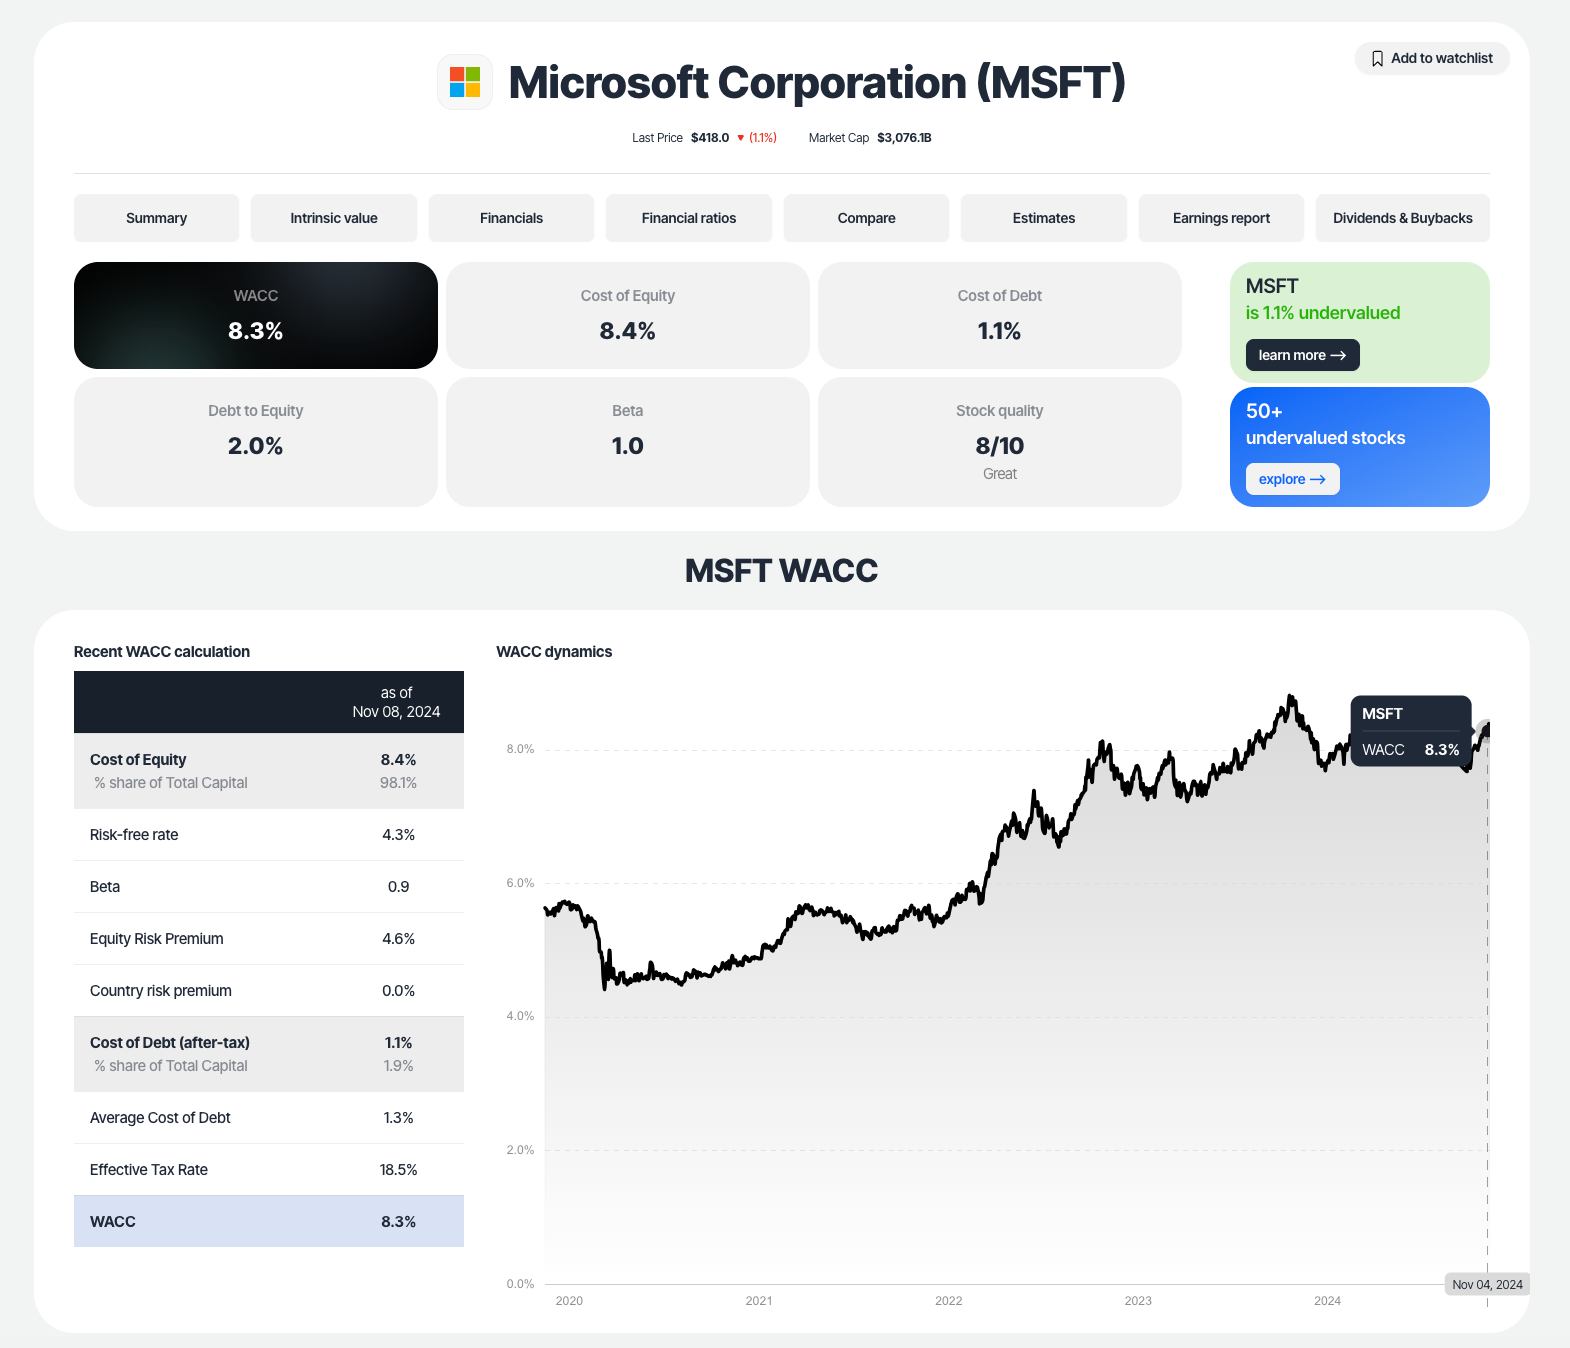Image resolution: width=1570 pixels, height=1348 pixels.
Task: Click the bookmark icon next to Add to watchlist
Action: [1377, 58]
